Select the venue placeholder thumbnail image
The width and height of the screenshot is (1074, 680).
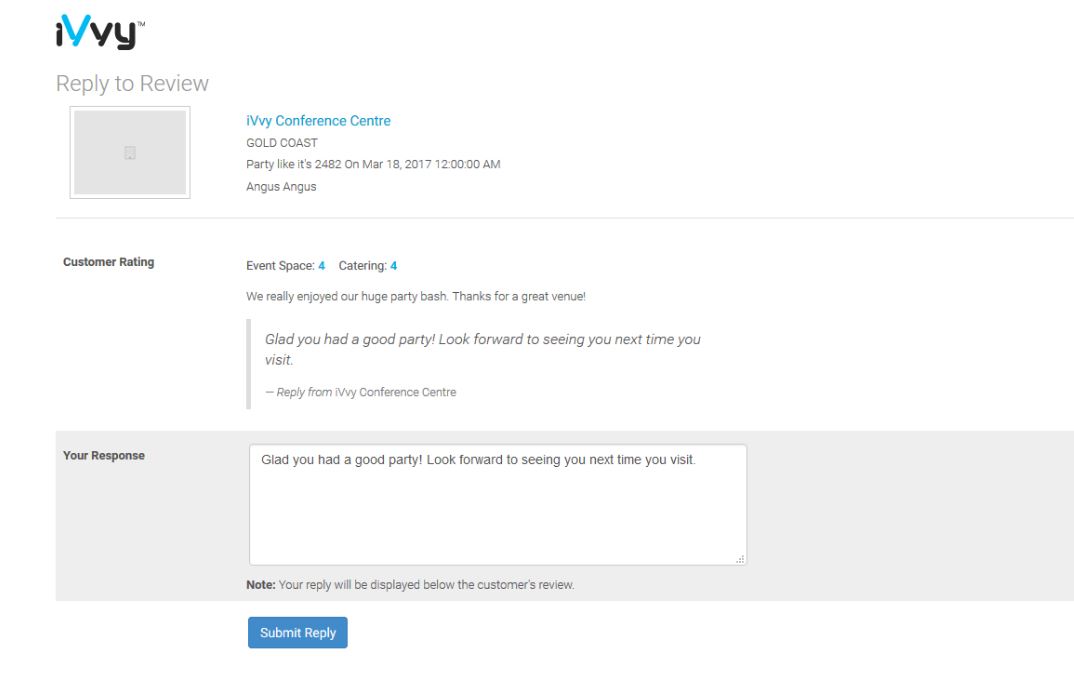pos(130,152)
